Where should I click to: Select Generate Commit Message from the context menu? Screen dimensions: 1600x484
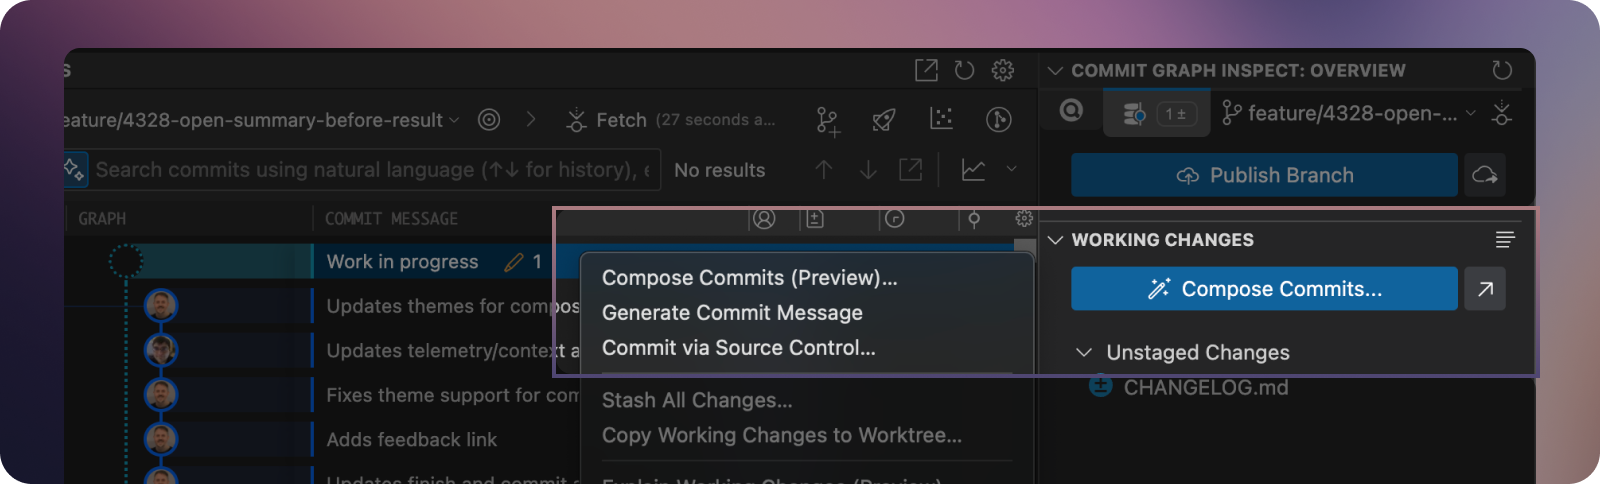[x=732, y=313]
